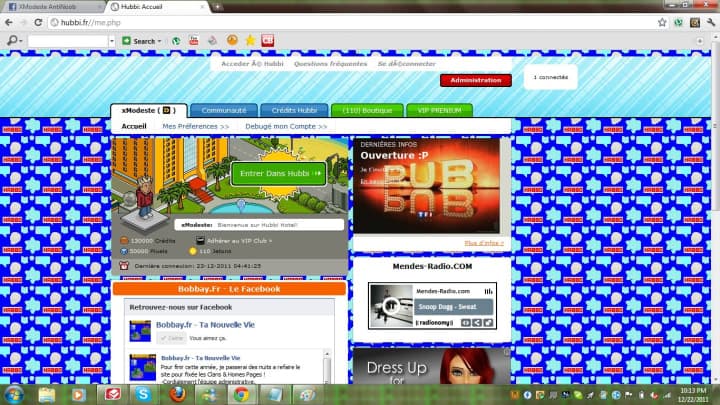The height and width of the screenshot is (405, 720).
Task: Play the Mendes-Radio player
Action: coord(391,305)
